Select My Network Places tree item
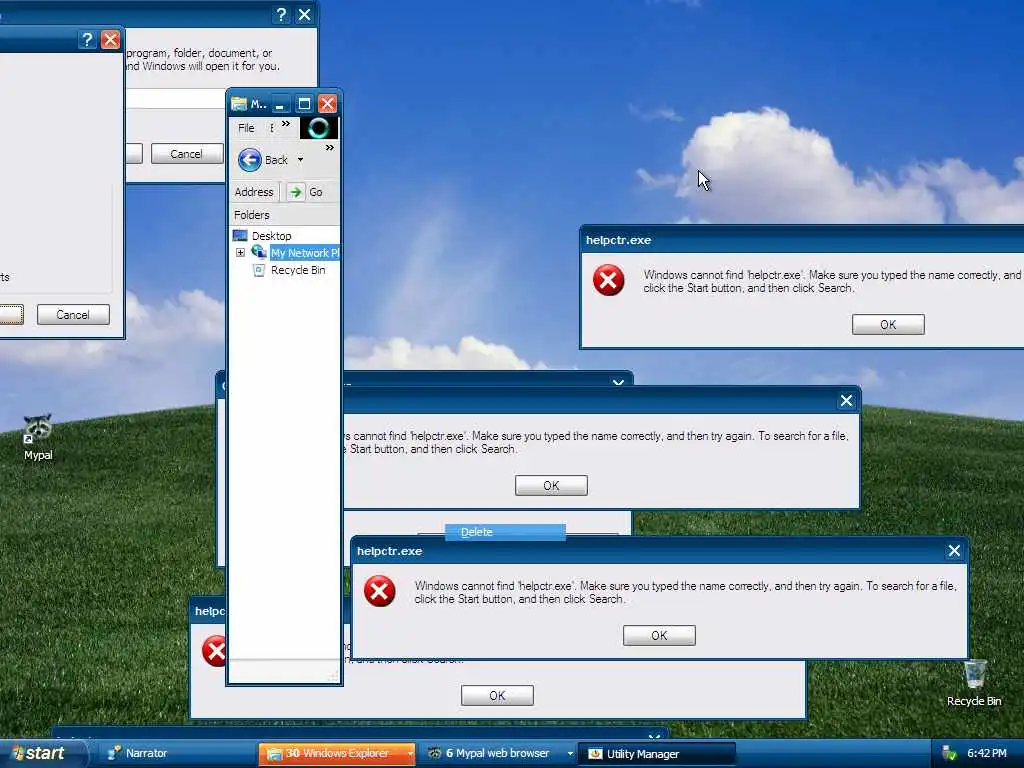 305,253
